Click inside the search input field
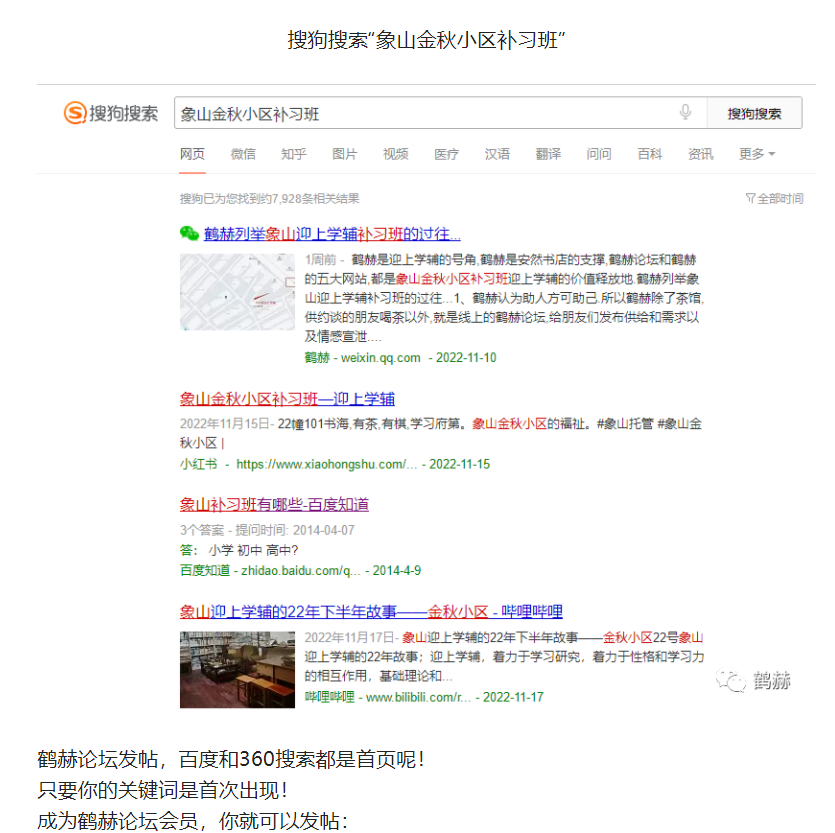The image size is (835, 833). pyautogui.click(x=420, y=113)
